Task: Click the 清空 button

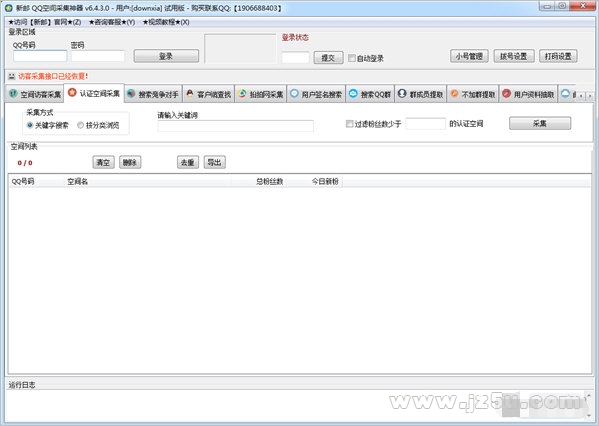Action: coord(104,162)
